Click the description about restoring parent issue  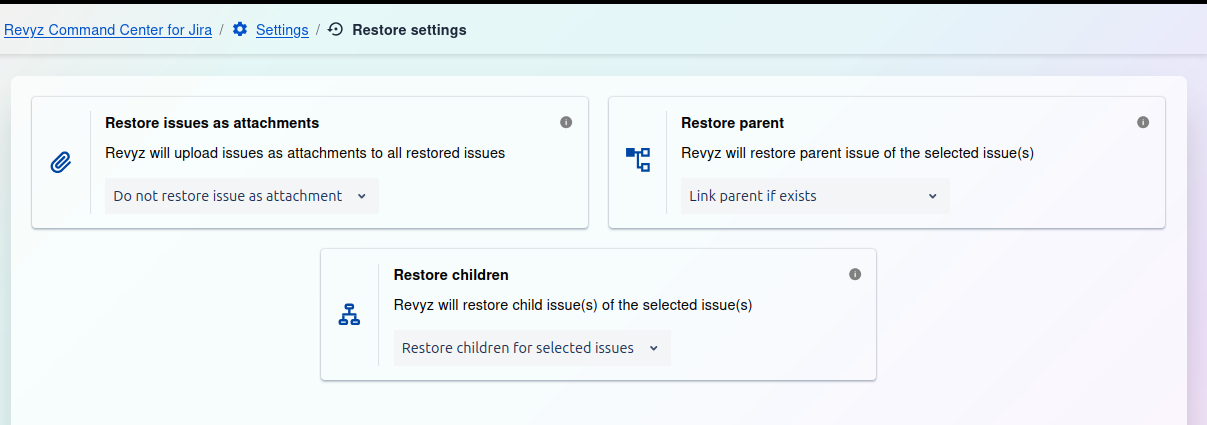(857, 153)
